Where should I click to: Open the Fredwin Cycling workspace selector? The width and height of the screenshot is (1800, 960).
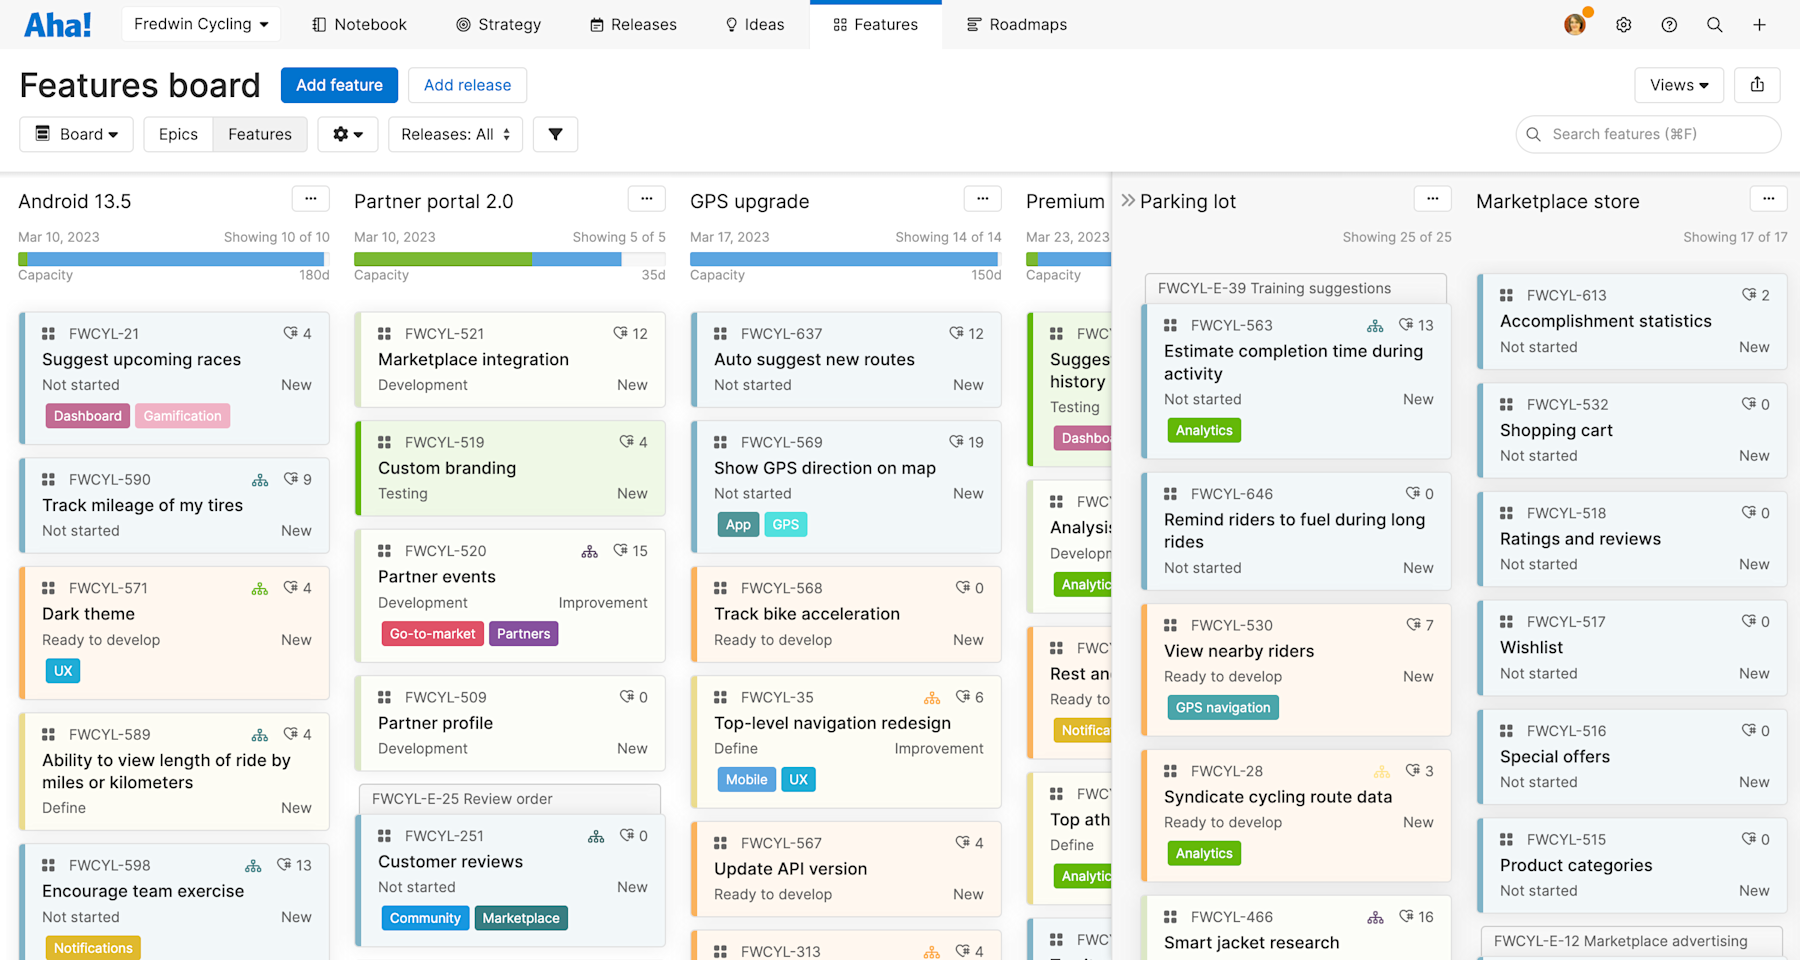pos(200,24)
